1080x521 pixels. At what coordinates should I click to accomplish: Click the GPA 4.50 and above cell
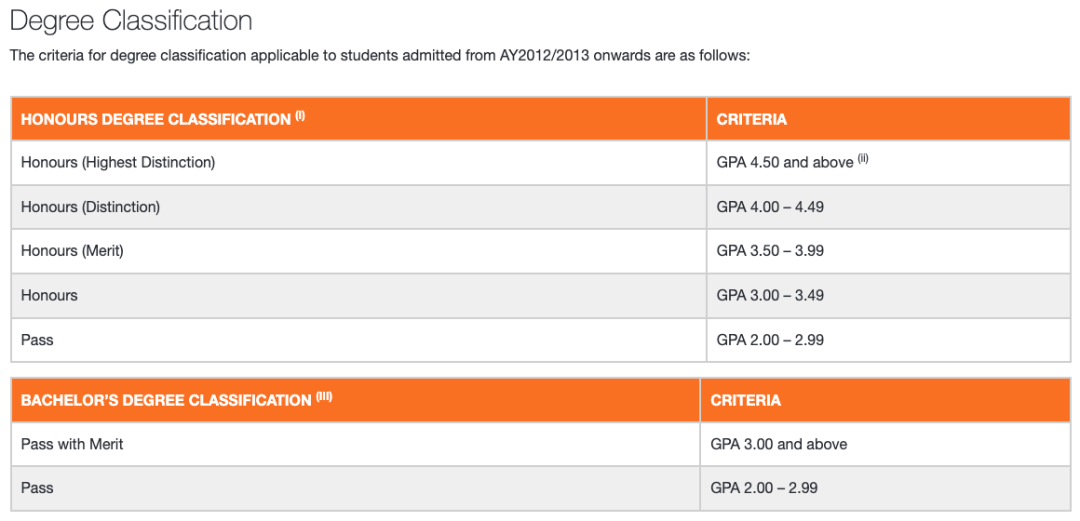click(x=888, y=163)
